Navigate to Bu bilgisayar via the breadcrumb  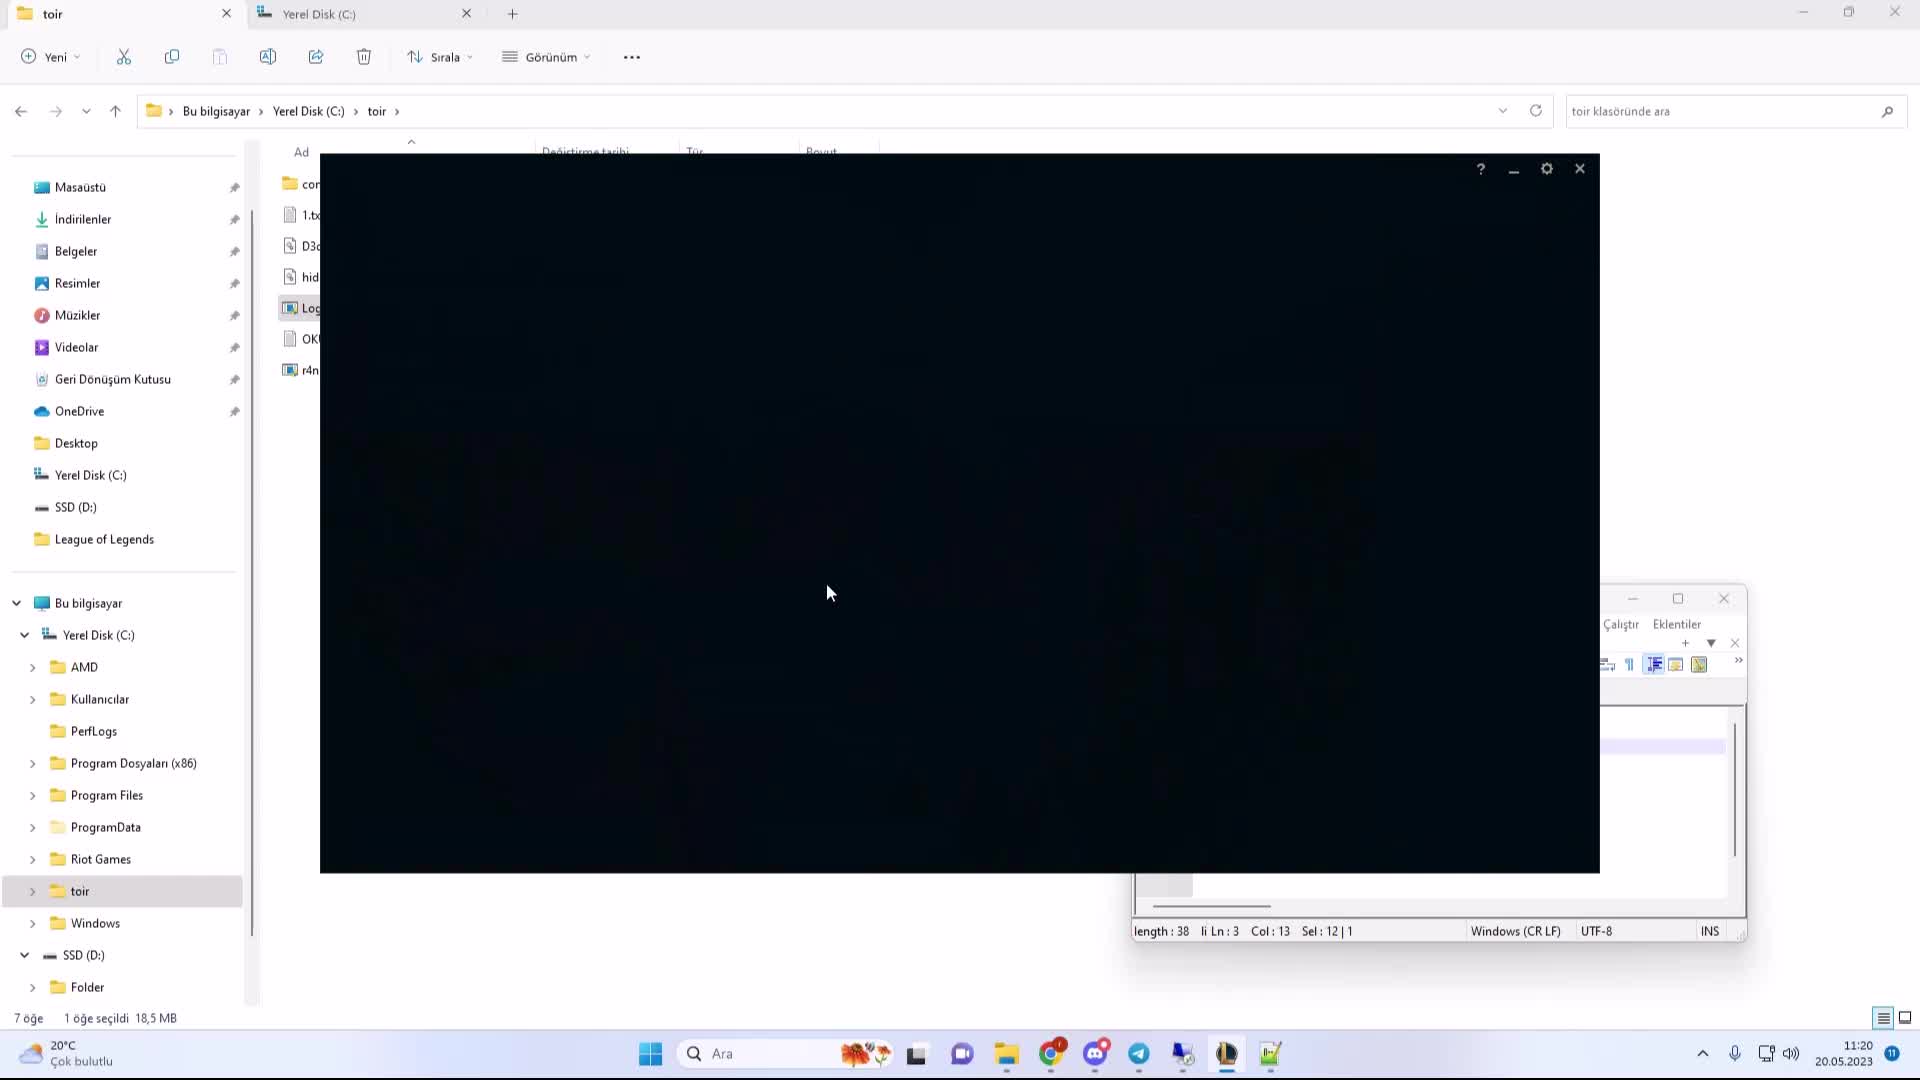pyautogui.click(x=216, y=111)
